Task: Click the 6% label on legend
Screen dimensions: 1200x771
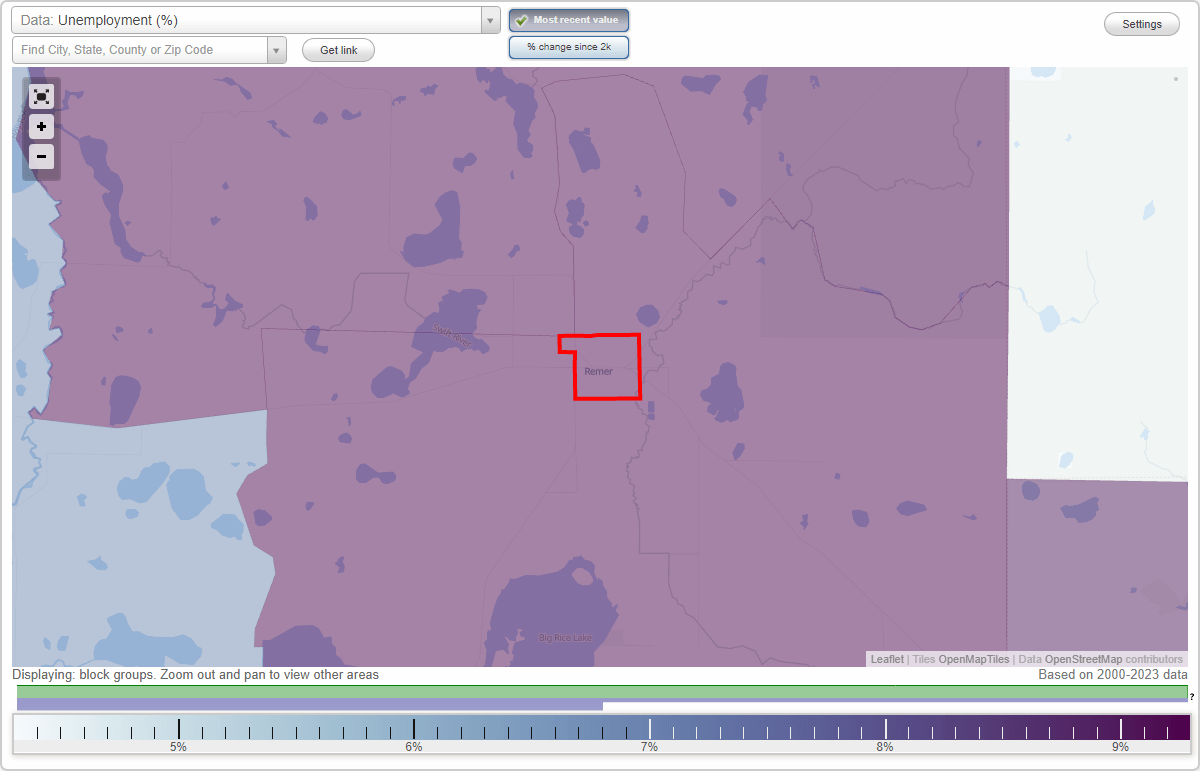Action: (x=413, y=747)
